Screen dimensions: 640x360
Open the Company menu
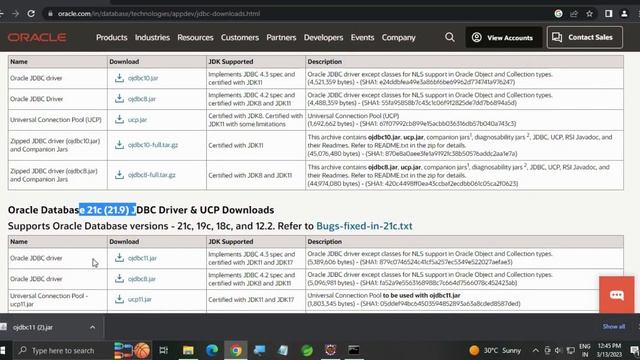398,38
